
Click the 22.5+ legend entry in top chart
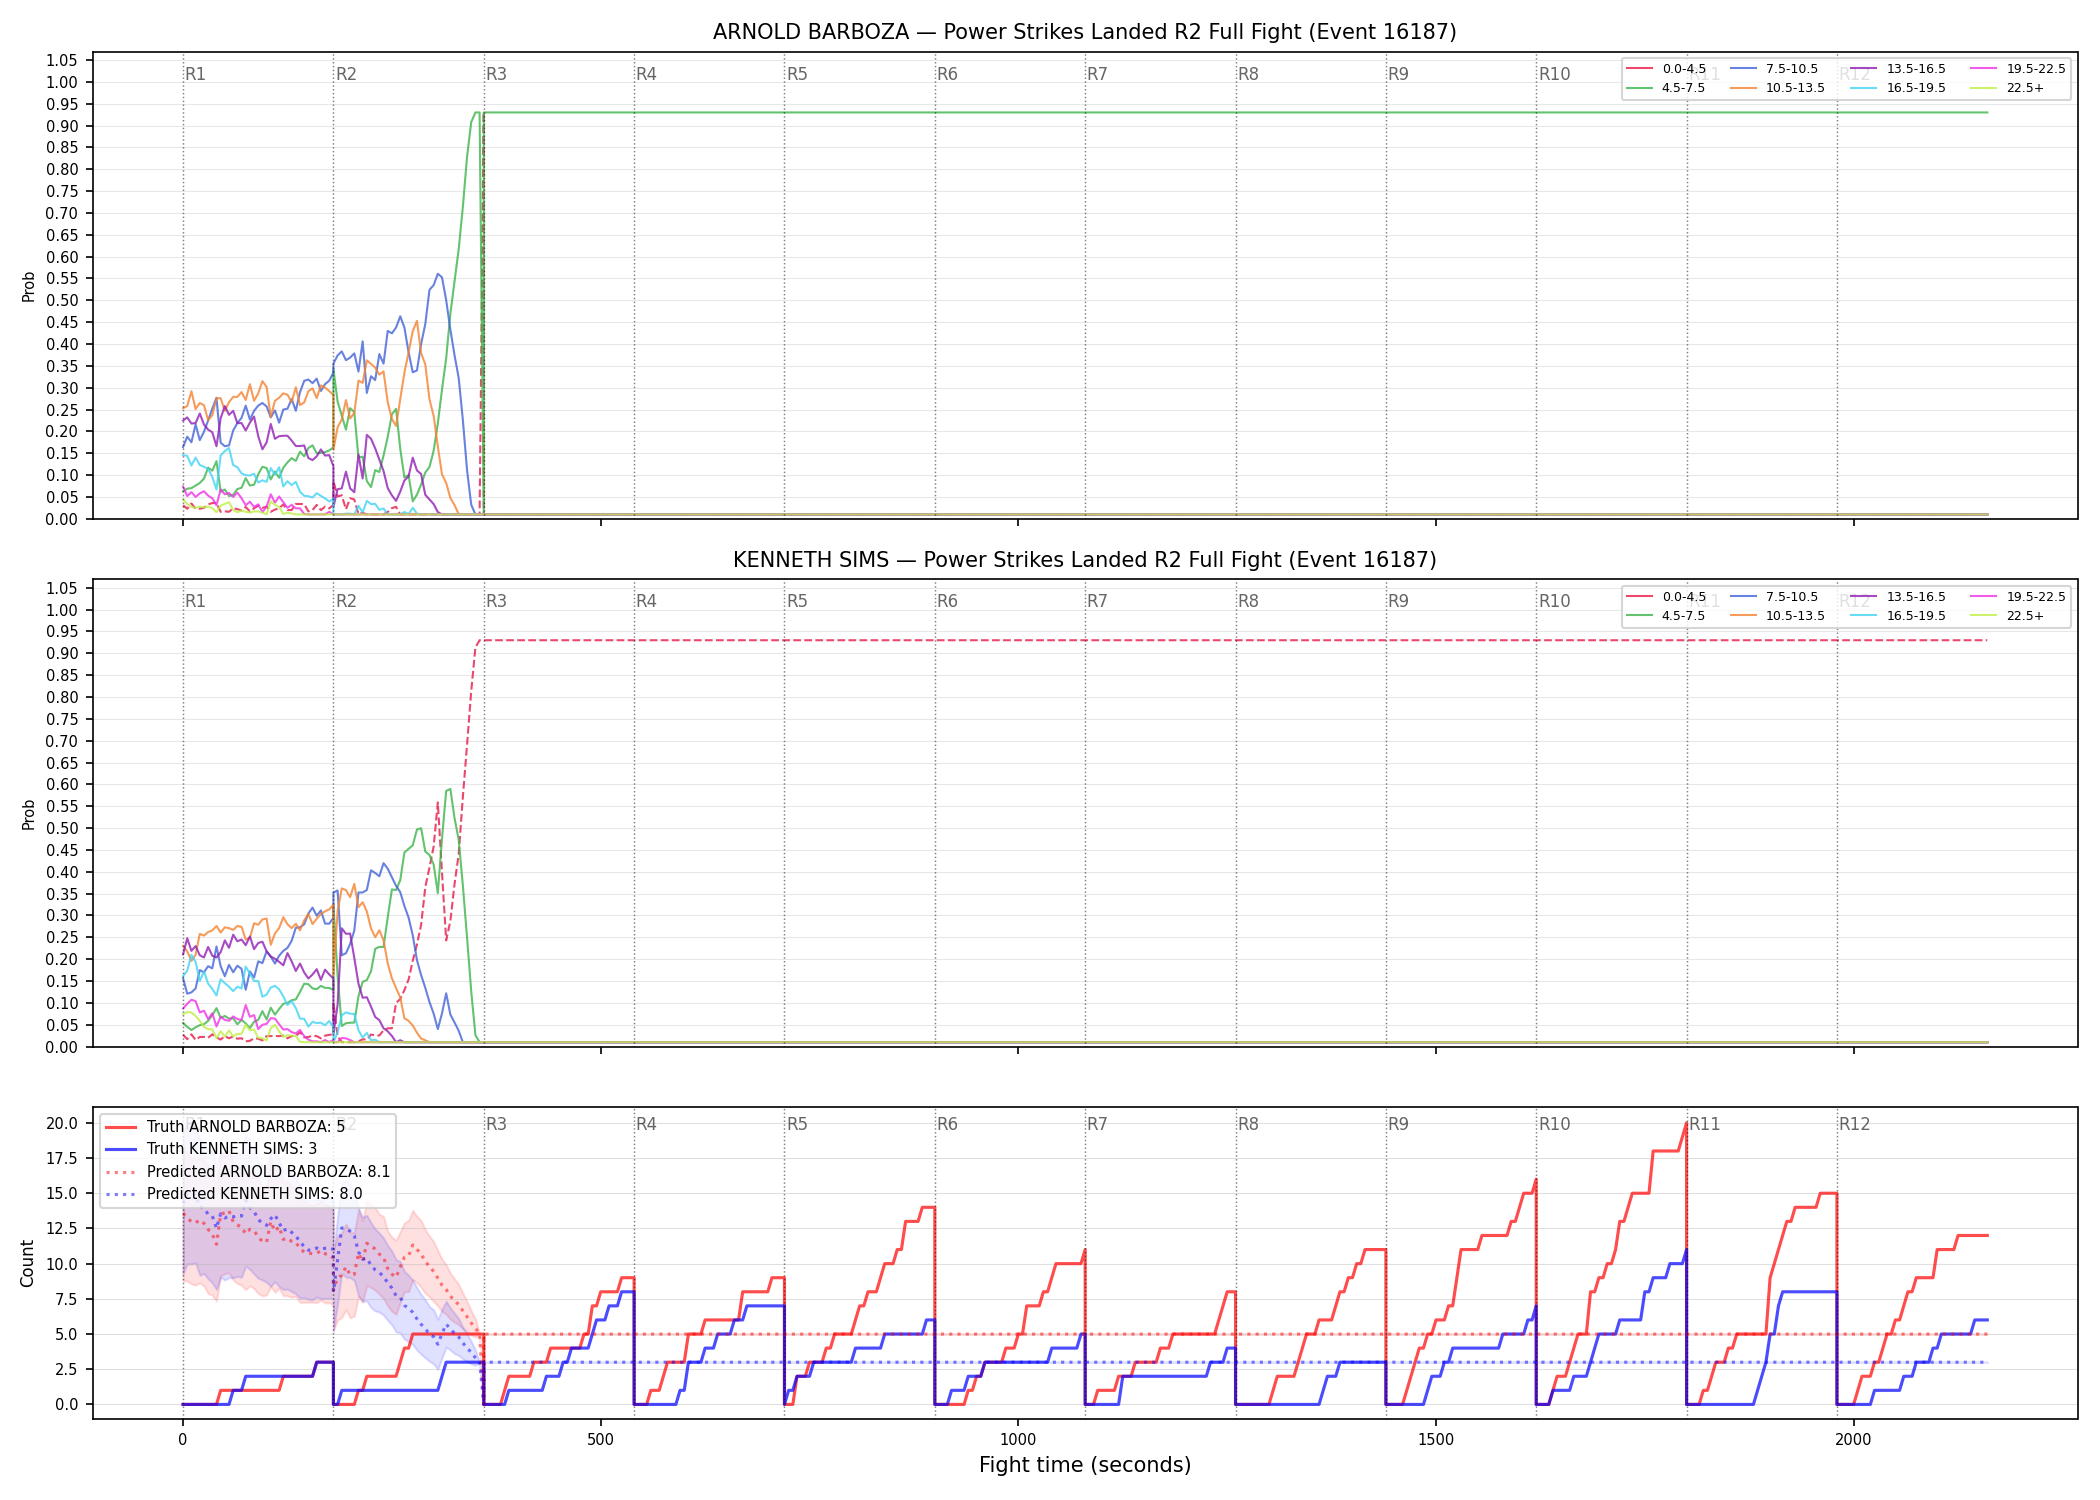[2007, 88]
